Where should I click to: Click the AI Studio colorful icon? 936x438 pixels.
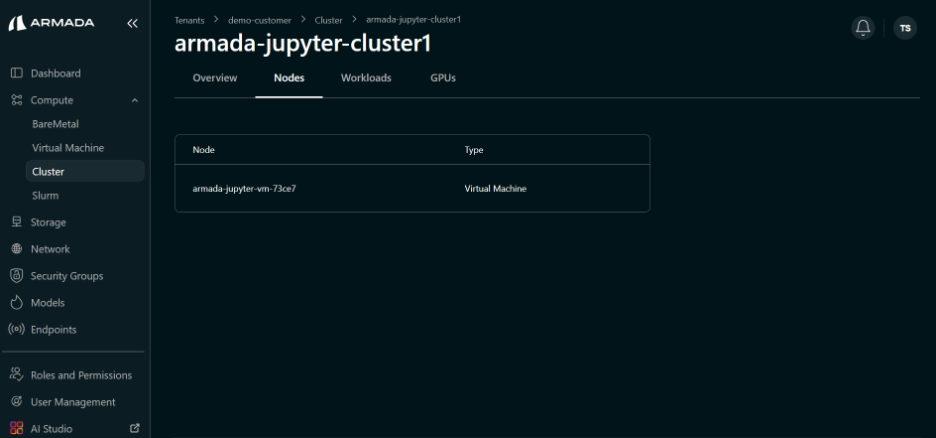point(17,428)
